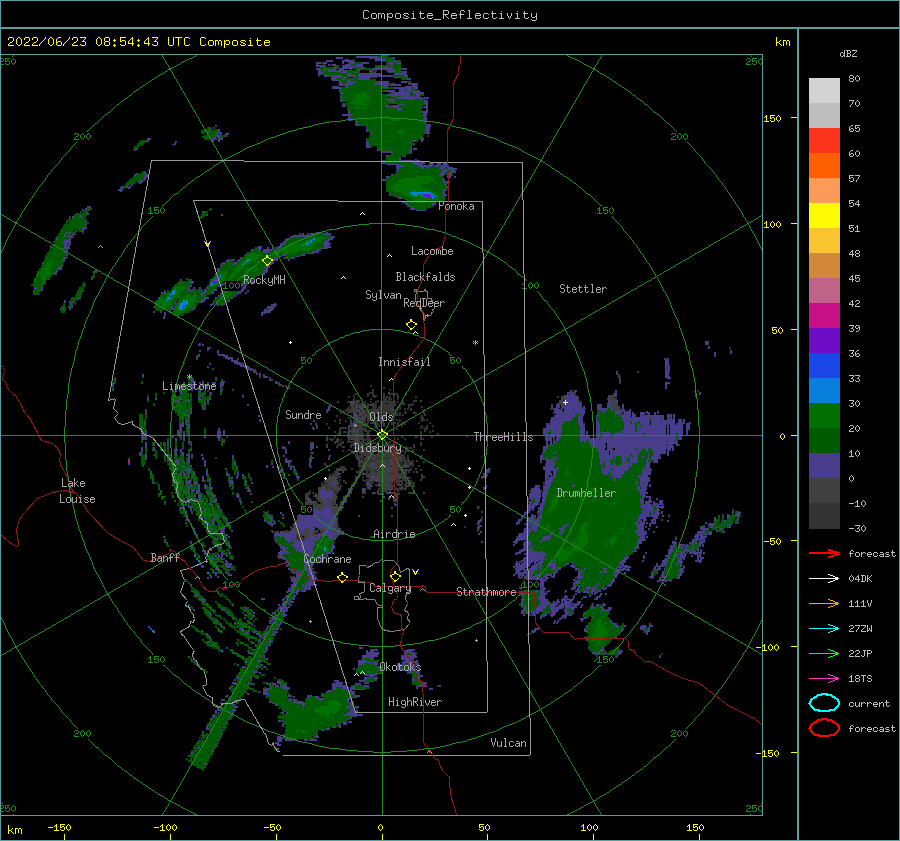
Task: Click the Vulcan label
Action: (x=509, y=743)
